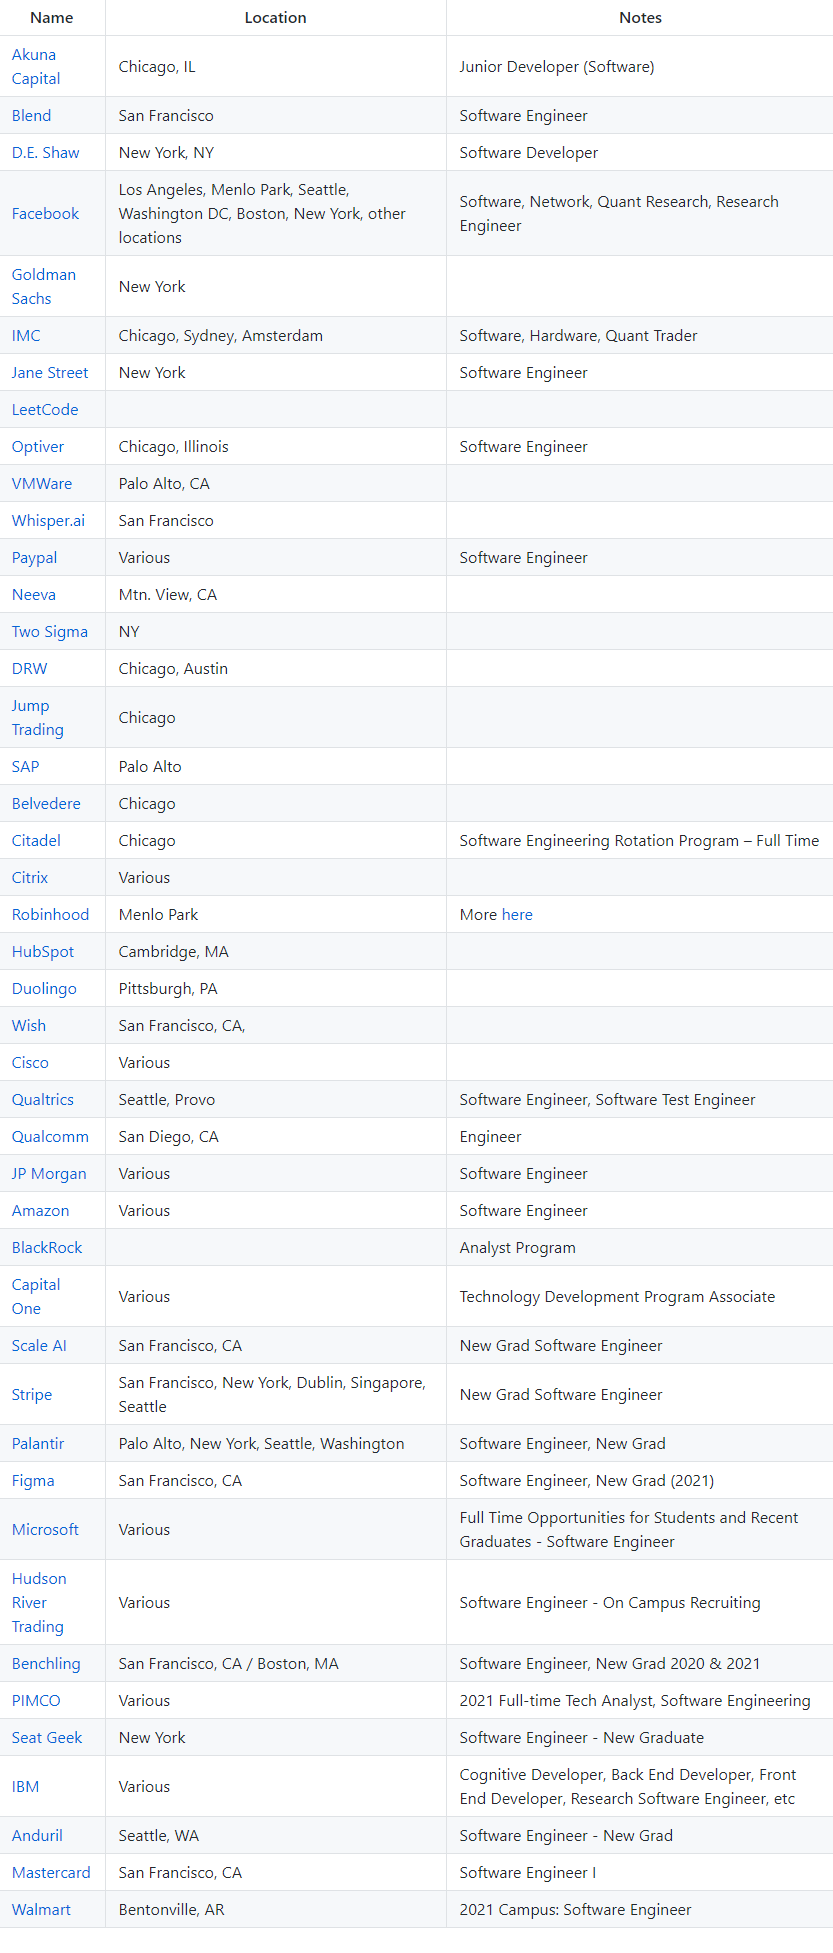Click 'Software Engineer - On Campus Recruiting' note
Image resolution: width=833 pixels, height=1953 pixels.
tap(610, 1603)
